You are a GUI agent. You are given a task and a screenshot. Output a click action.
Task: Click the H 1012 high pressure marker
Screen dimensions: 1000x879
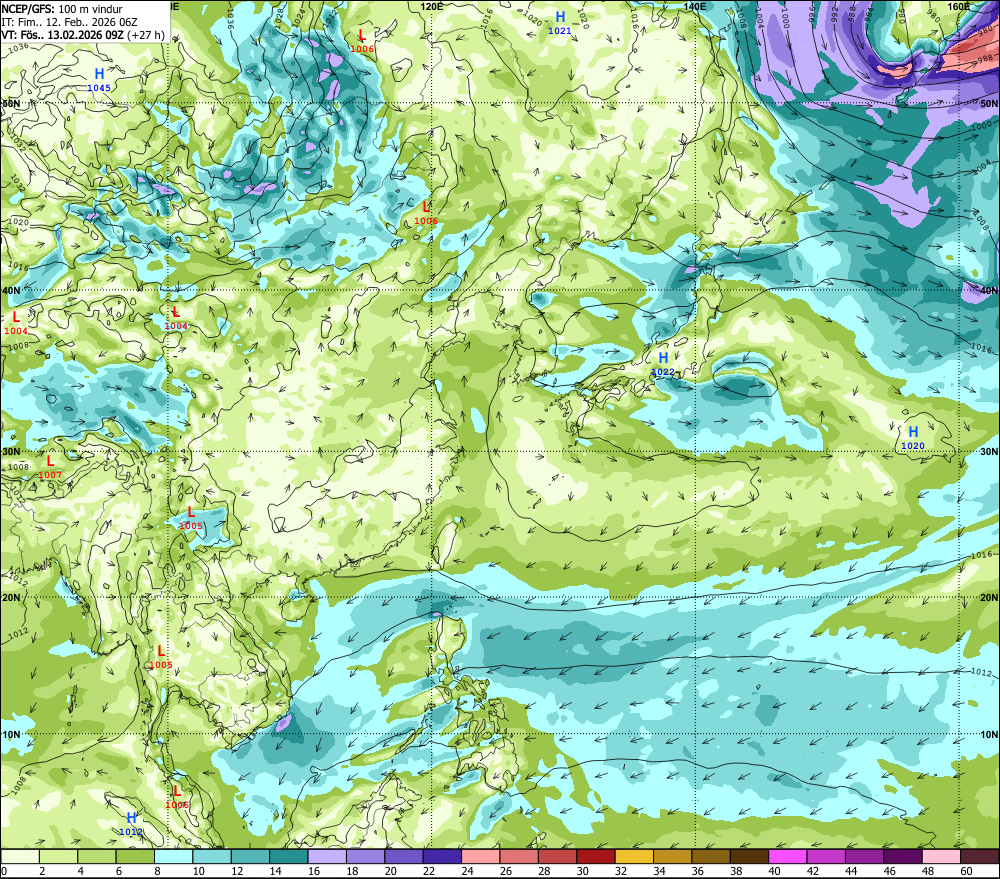[131, 823]
